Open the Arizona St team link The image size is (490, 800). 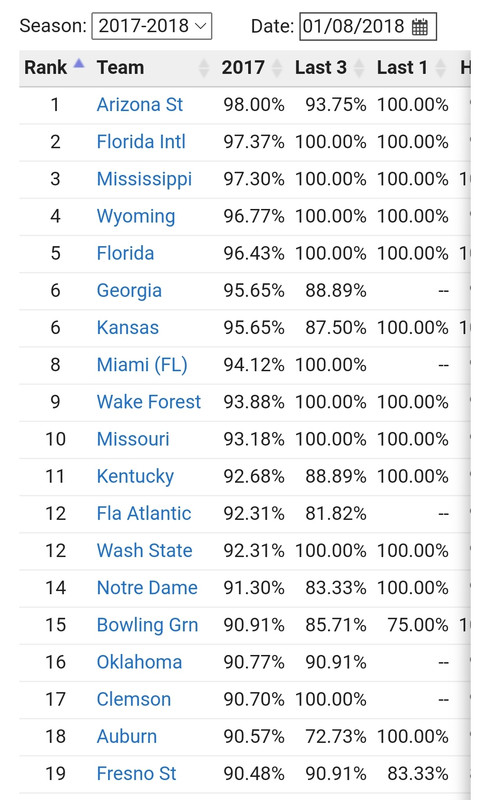(140, 105)
